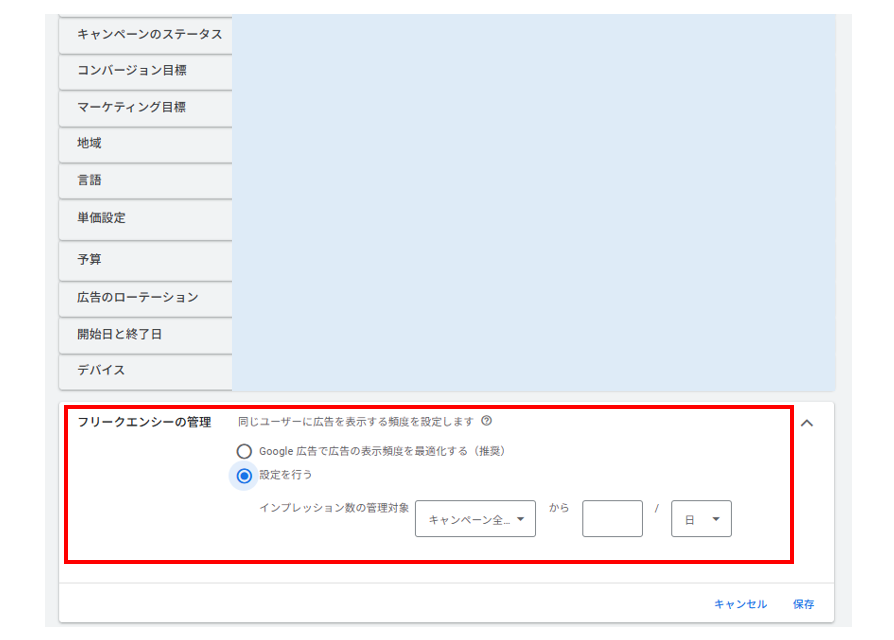The image size is (894, 640).
Task: Open the 日 time period dropdown
Action: (x=701, y=519)
